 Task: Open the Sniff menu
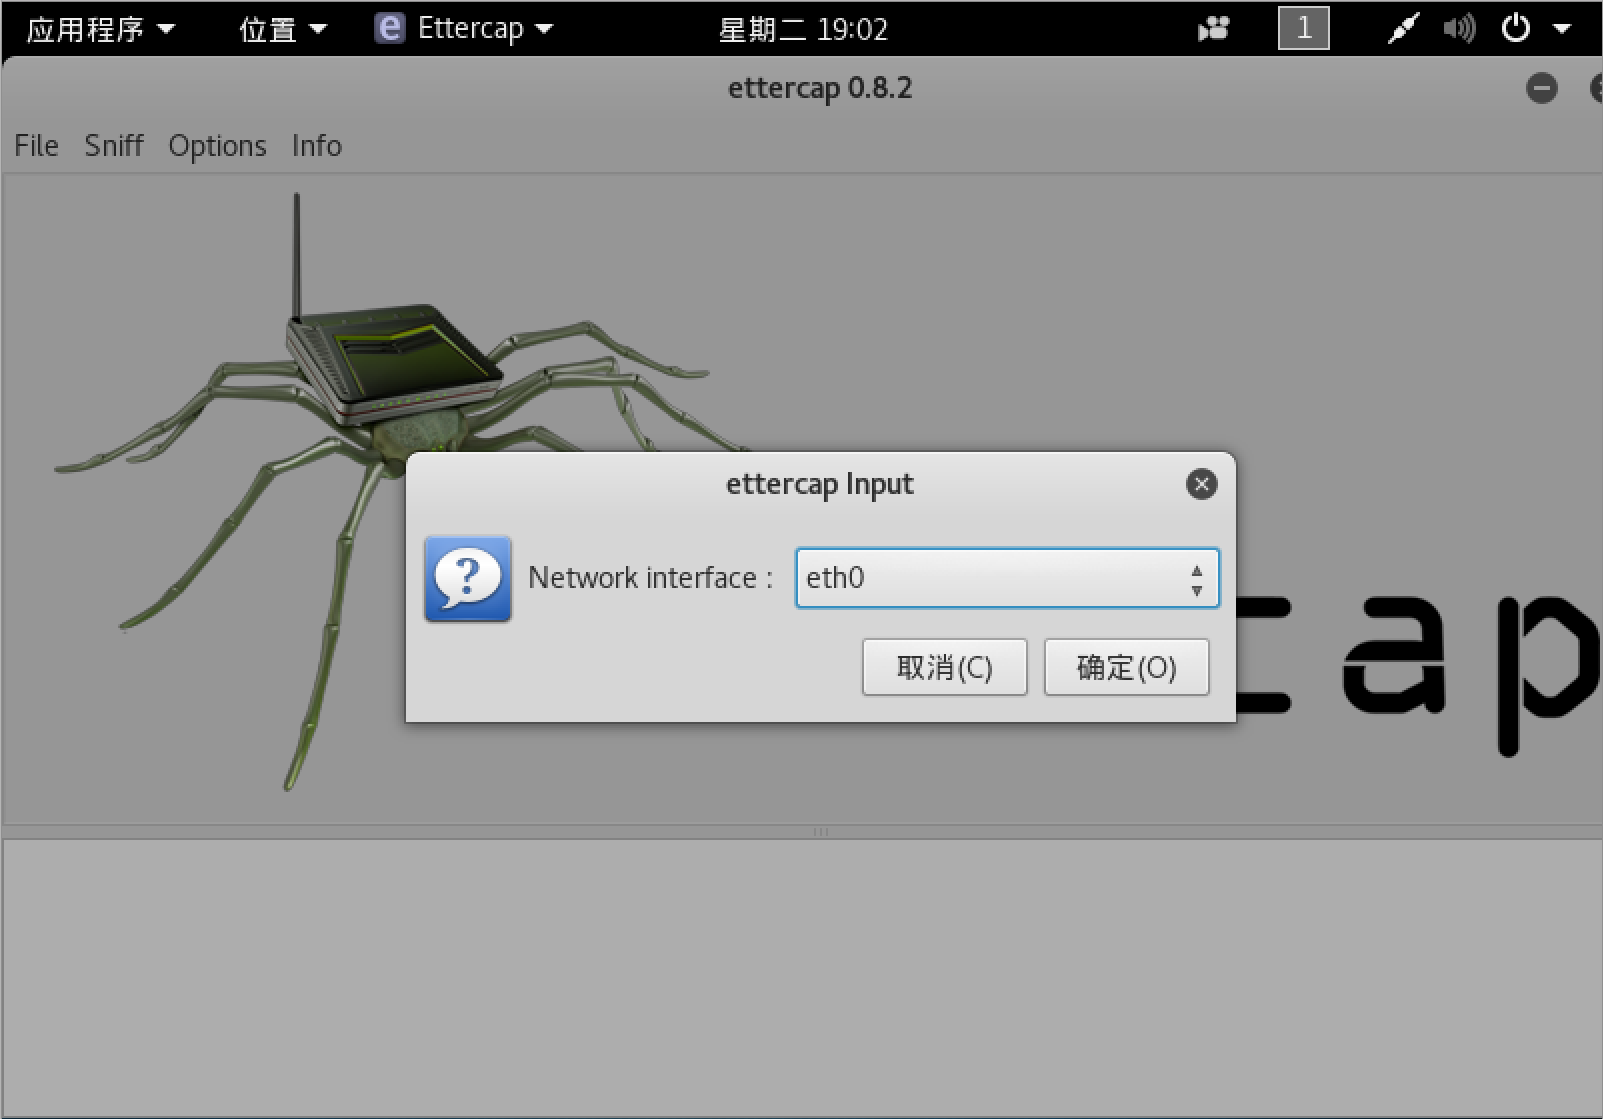[x=114, y=146]
